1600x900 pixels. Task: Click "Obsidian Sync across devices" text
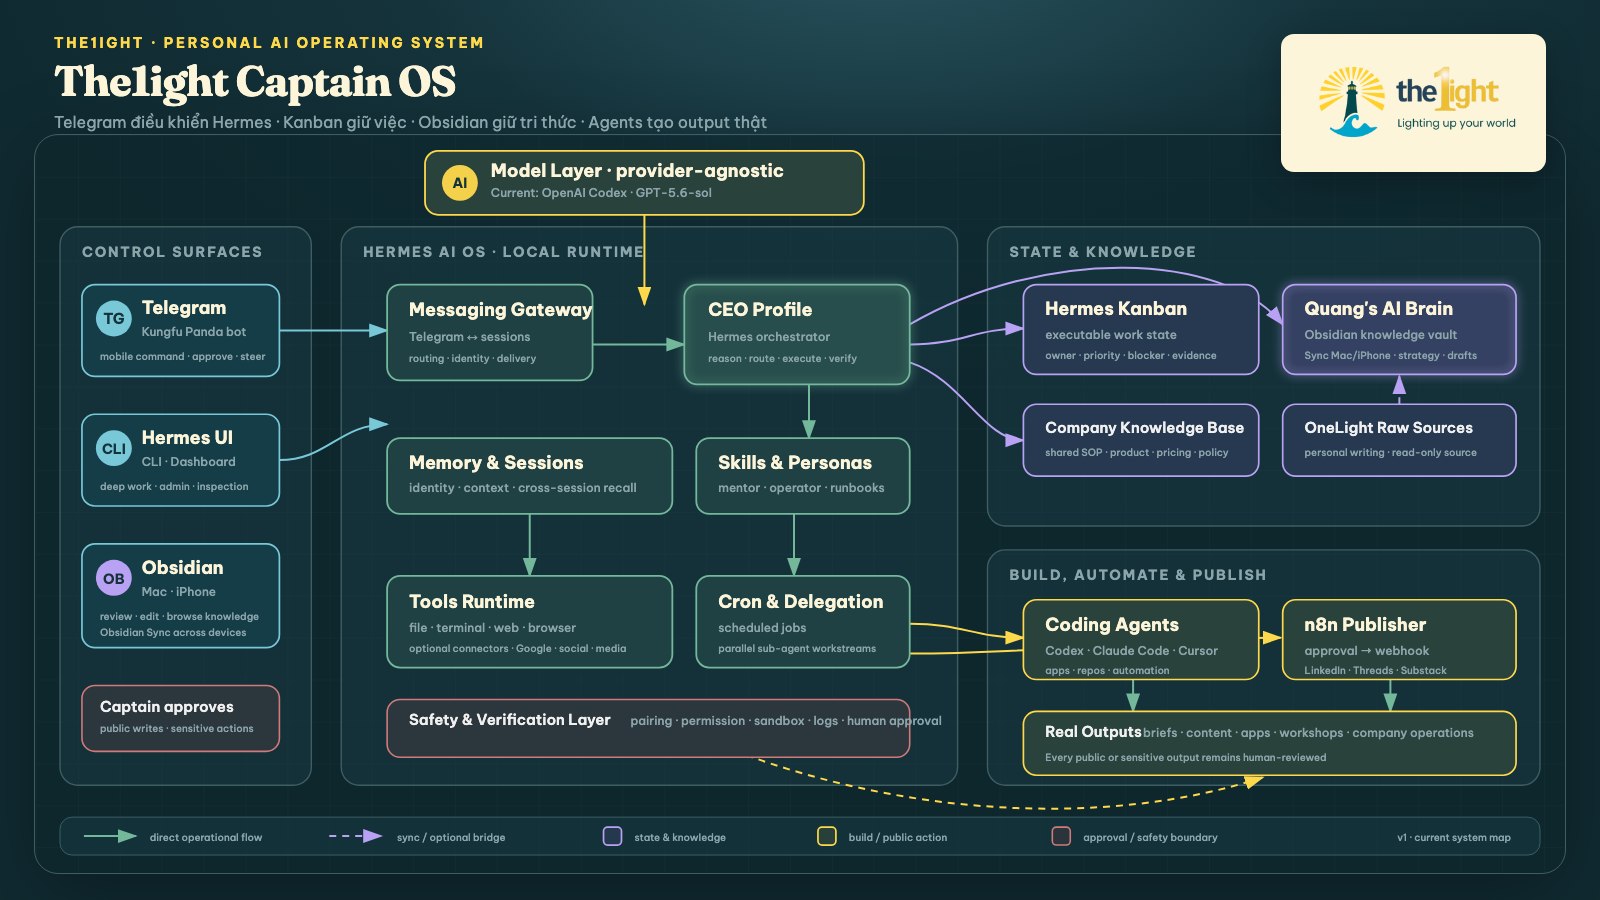[x=173, y=633]
